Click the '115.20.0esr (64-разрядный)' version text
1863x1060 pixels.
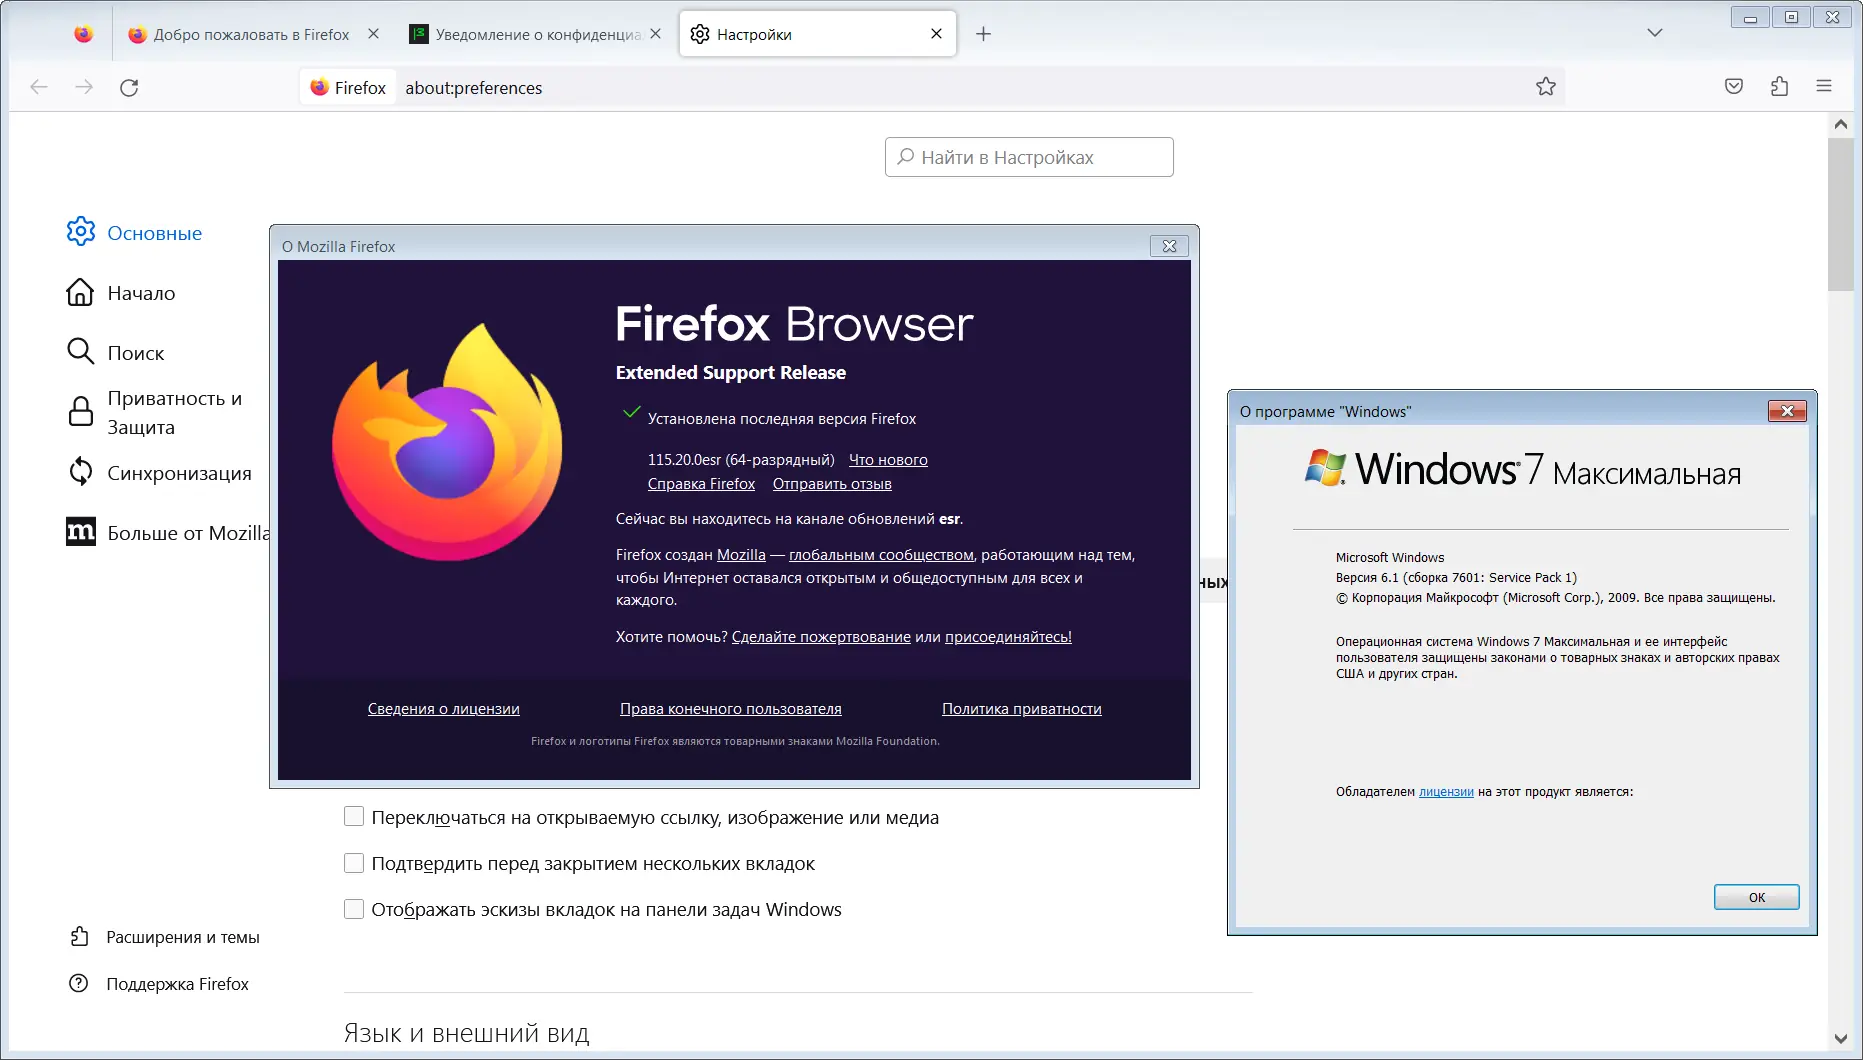pos(741,460)
